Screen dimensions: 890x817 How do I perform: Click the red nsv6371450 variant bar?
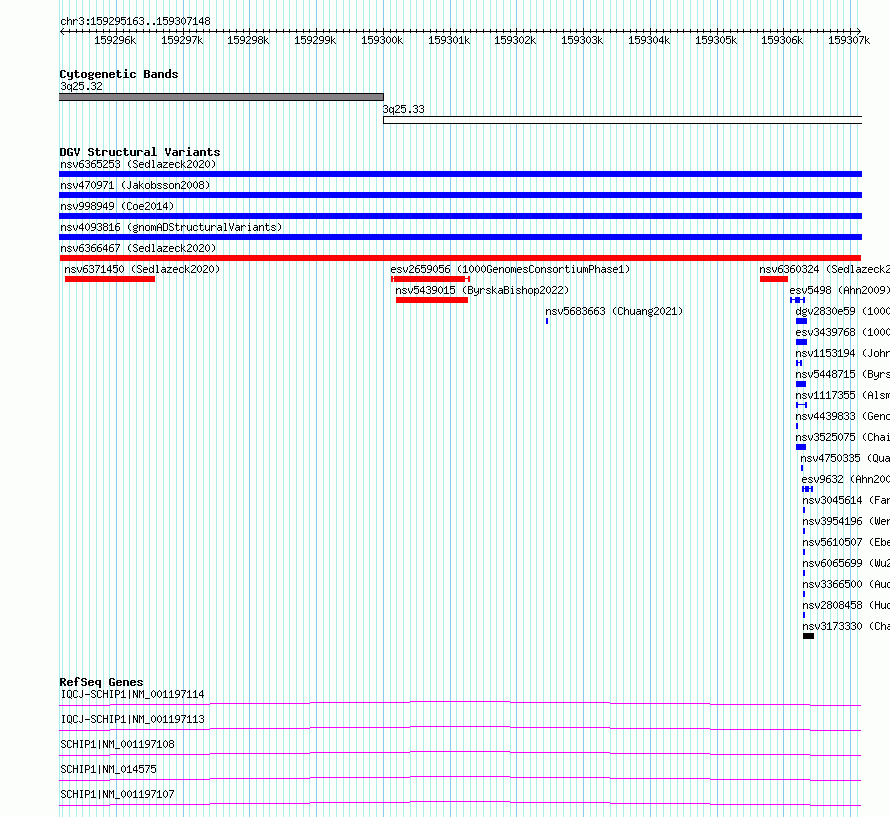click(x=110, y=279)
